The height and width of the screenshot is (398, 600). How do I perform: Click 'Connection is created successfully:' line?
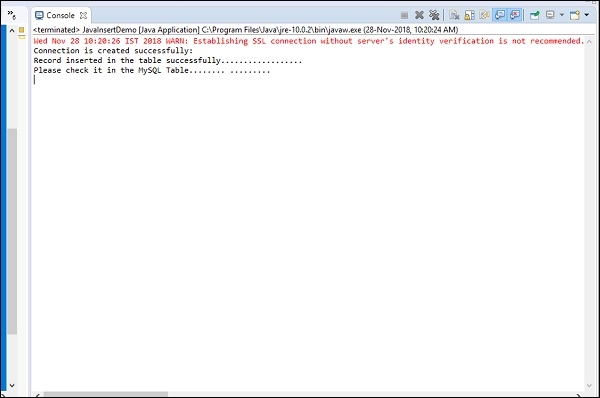click(x=113, y=51)
